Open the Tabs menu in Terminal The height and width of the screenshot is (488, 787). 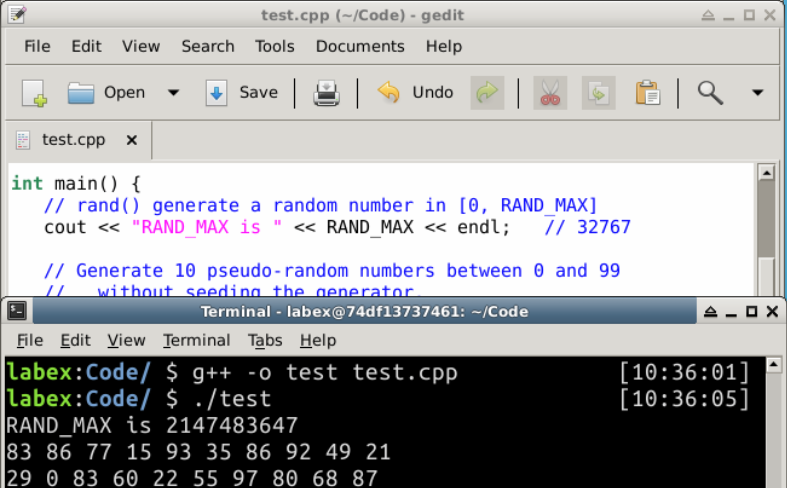click(265, 340)
